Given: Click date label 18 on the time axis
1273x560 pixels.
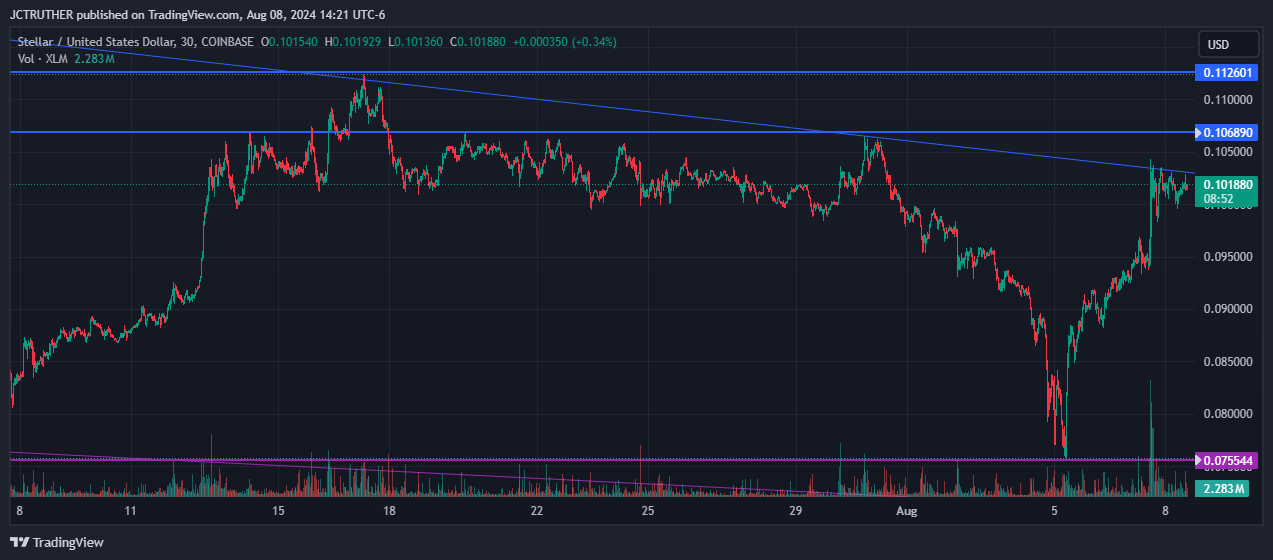Looking at the screenshot, I should [389, 511].
